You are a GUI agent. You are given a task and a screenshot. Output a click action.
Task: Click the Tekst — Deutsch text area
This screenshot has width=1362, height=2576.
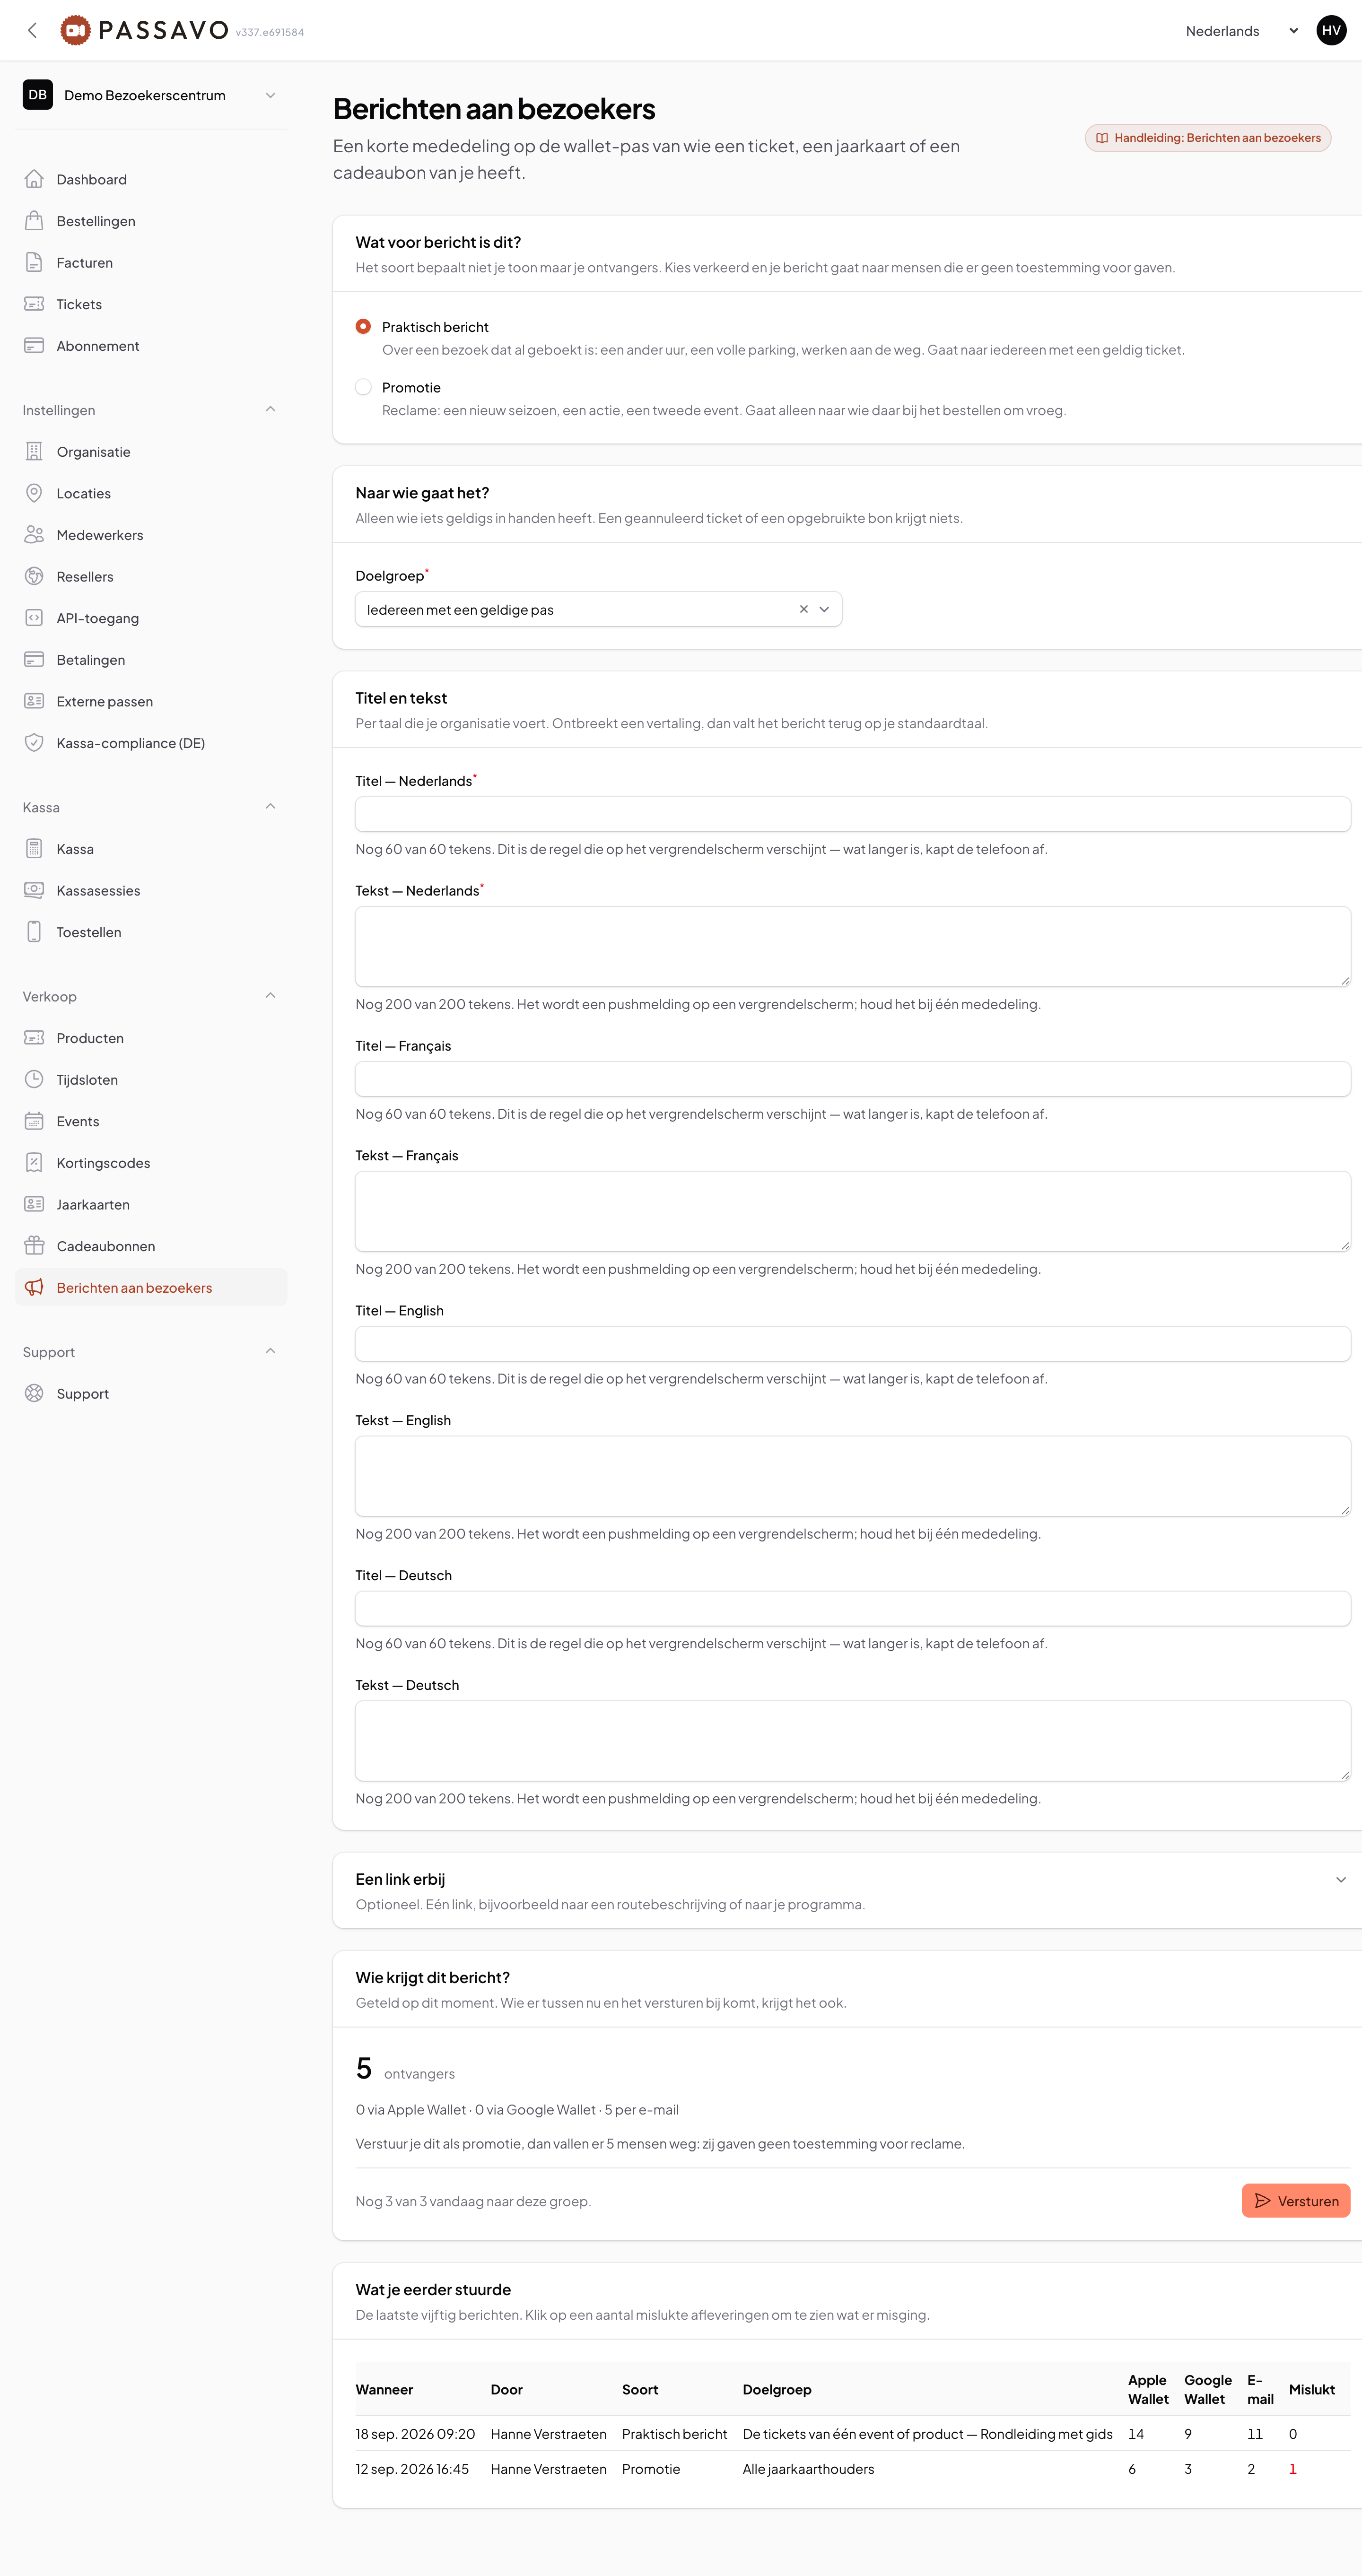click(x=852, y=1741)
